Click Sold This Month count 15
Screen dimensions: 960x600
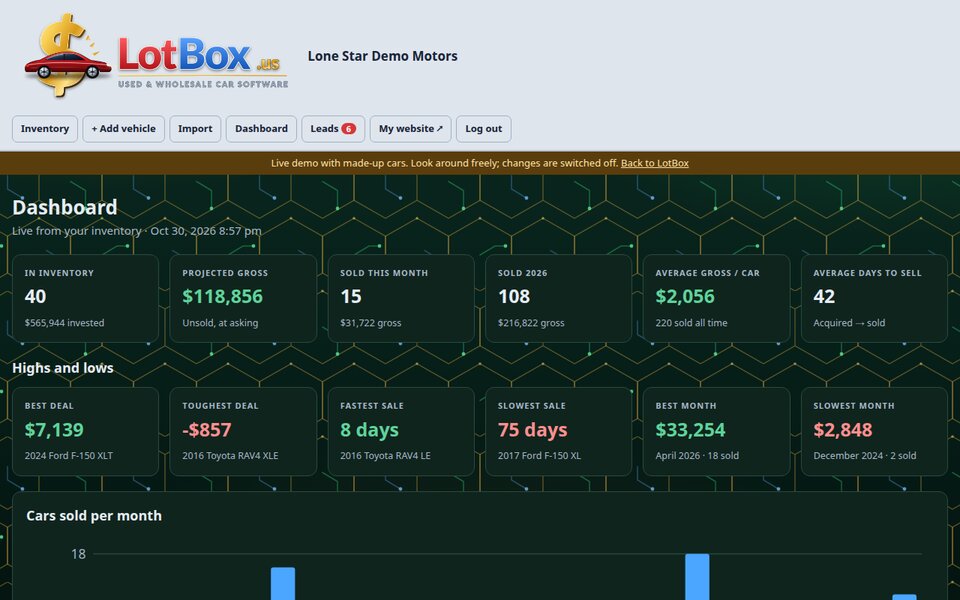click(x=351, y=296)
